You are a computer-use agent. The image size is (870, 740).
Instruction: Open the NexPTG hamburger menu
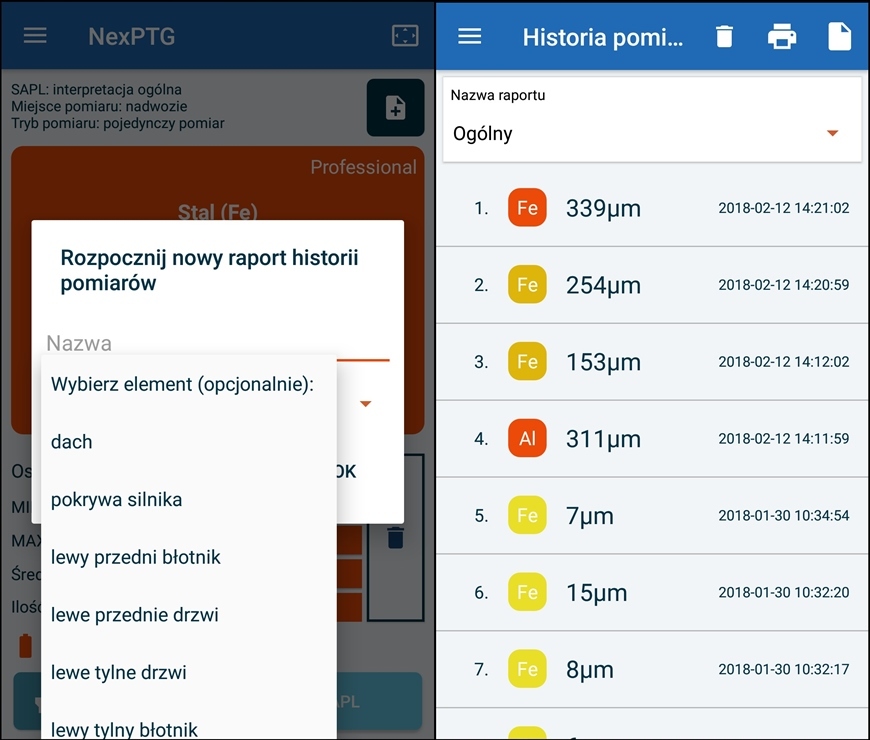(x=35, y=36)
